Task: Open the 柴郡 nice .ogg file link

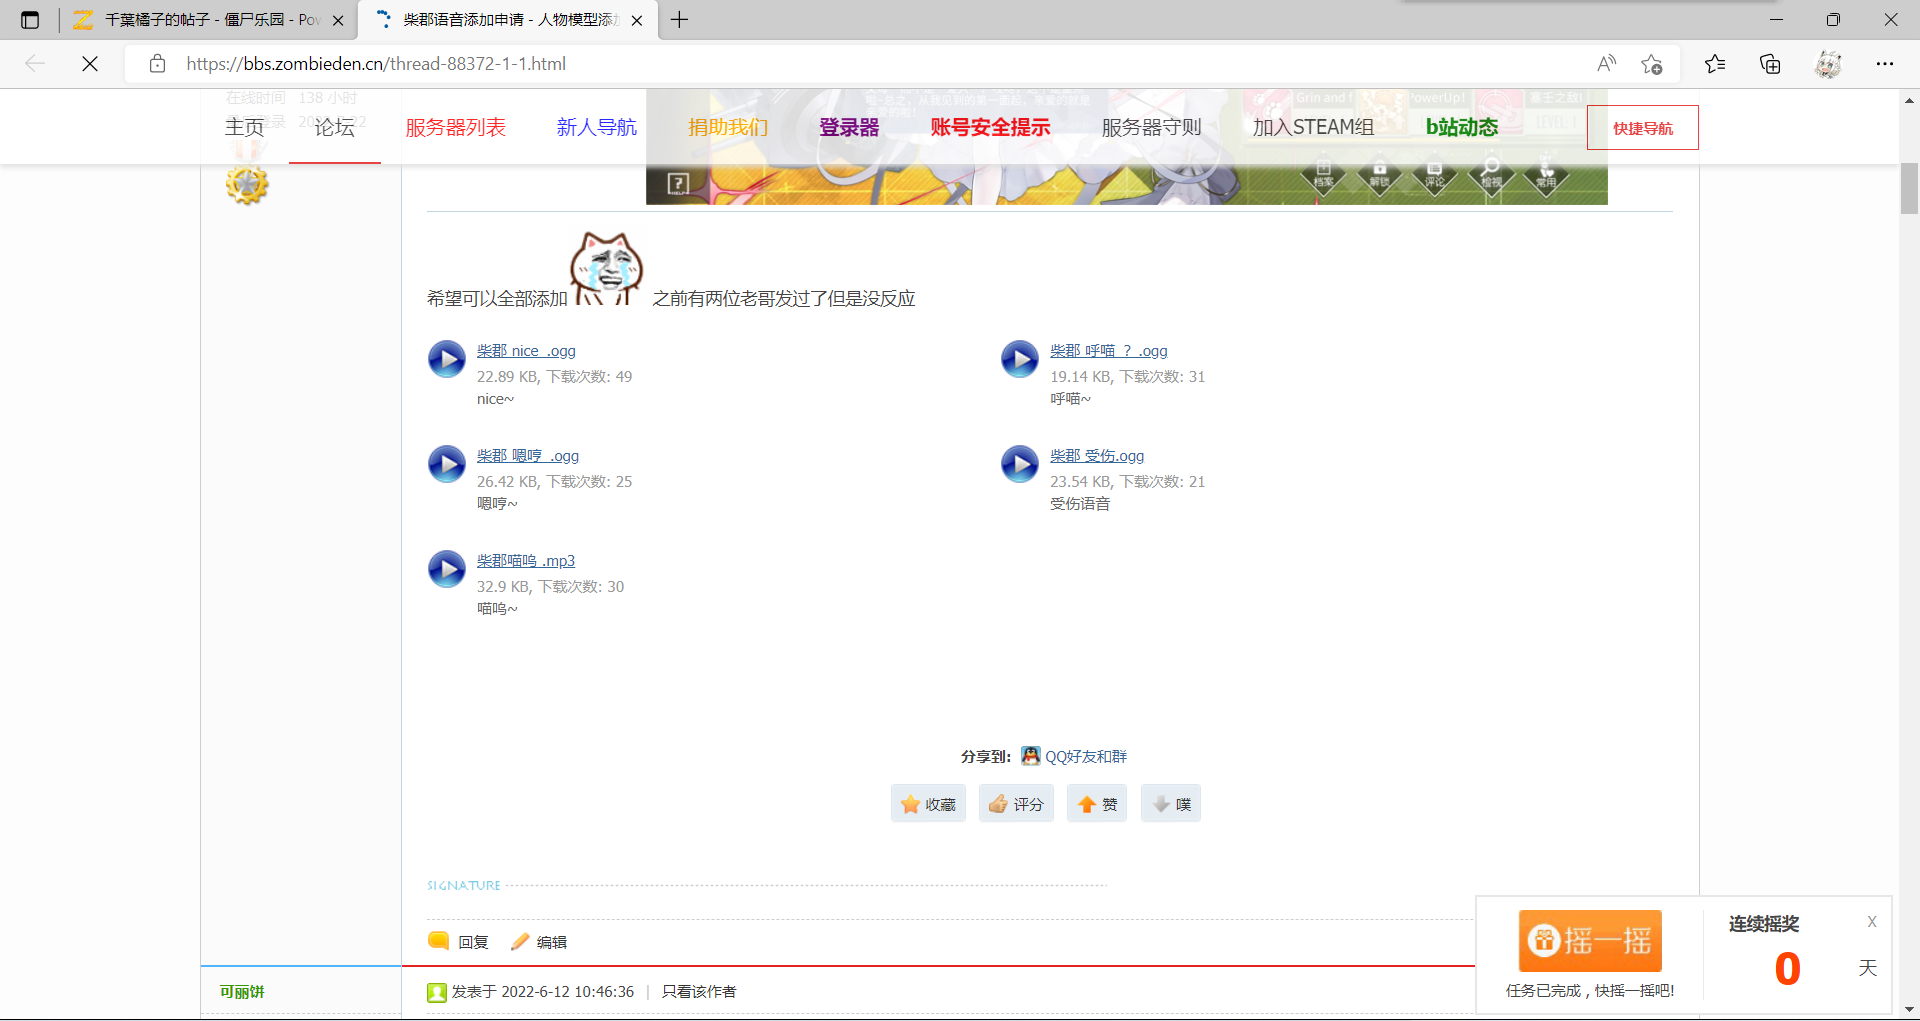Action: pyautogui.click(x=526, y=351)
